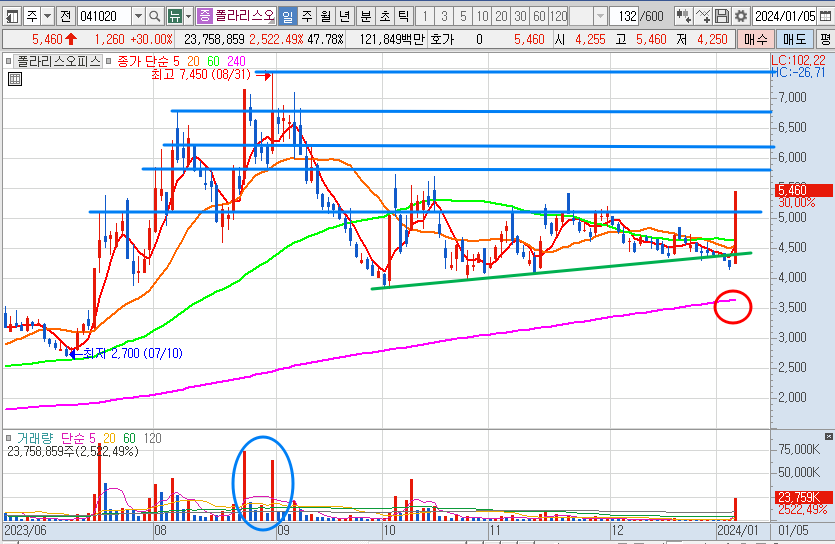Image resolution: width=835 pixels, height=544 pixels.
Task: Open chart settings gear
Action: 741,16
